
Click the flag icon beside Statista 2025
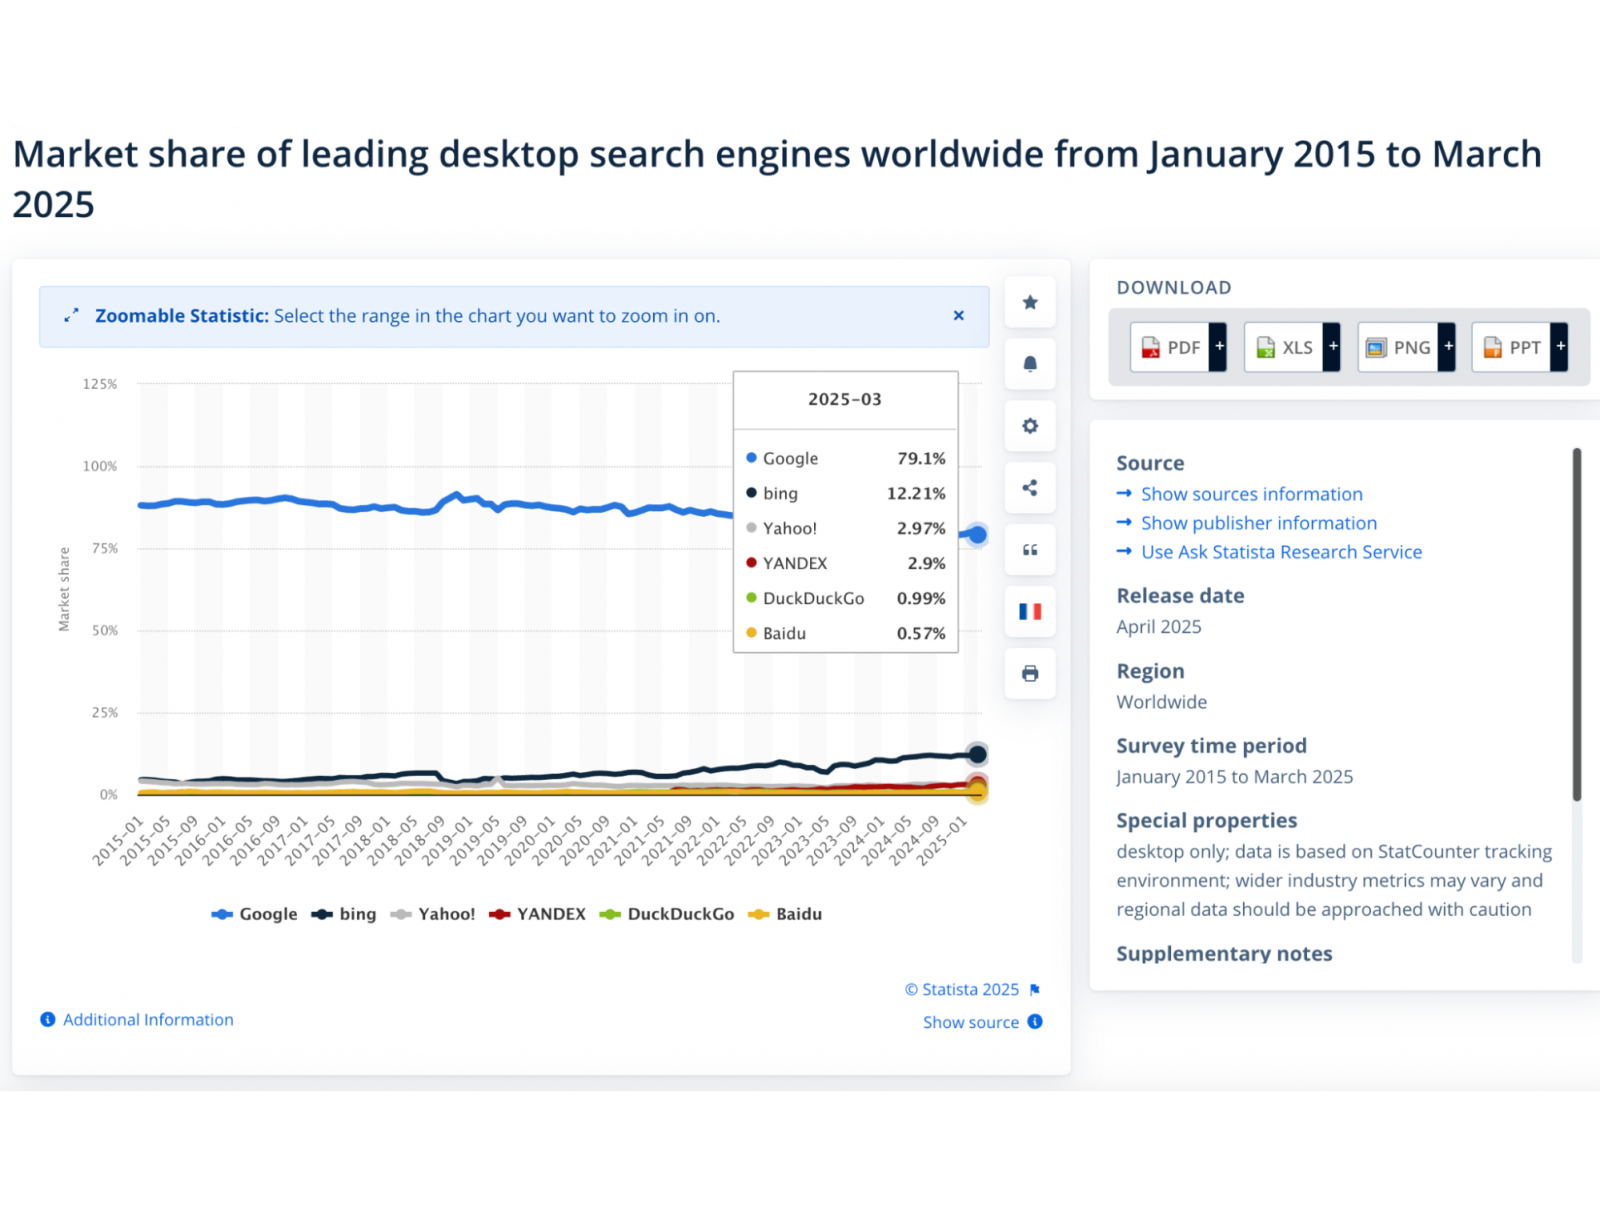click(1035, 989)
